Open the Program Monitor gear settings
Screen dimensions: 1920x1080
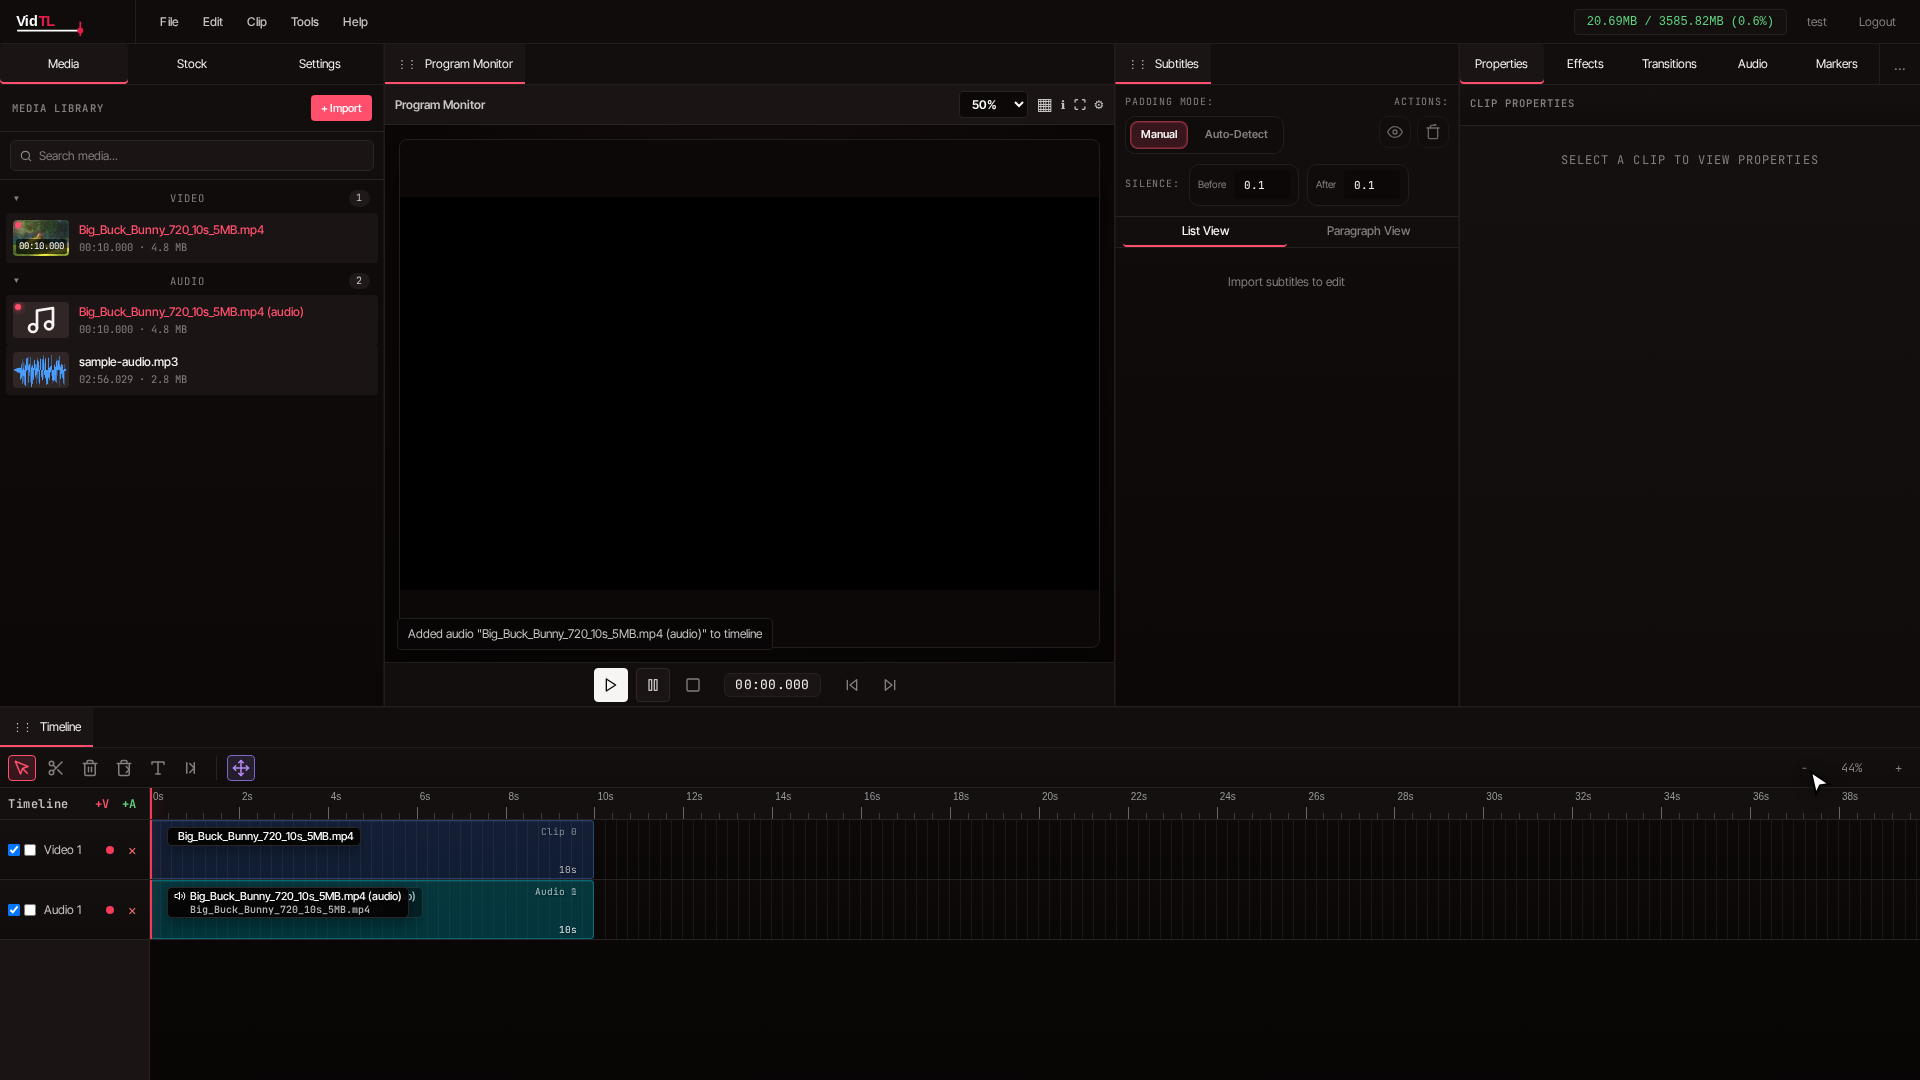pos(1099,105)
